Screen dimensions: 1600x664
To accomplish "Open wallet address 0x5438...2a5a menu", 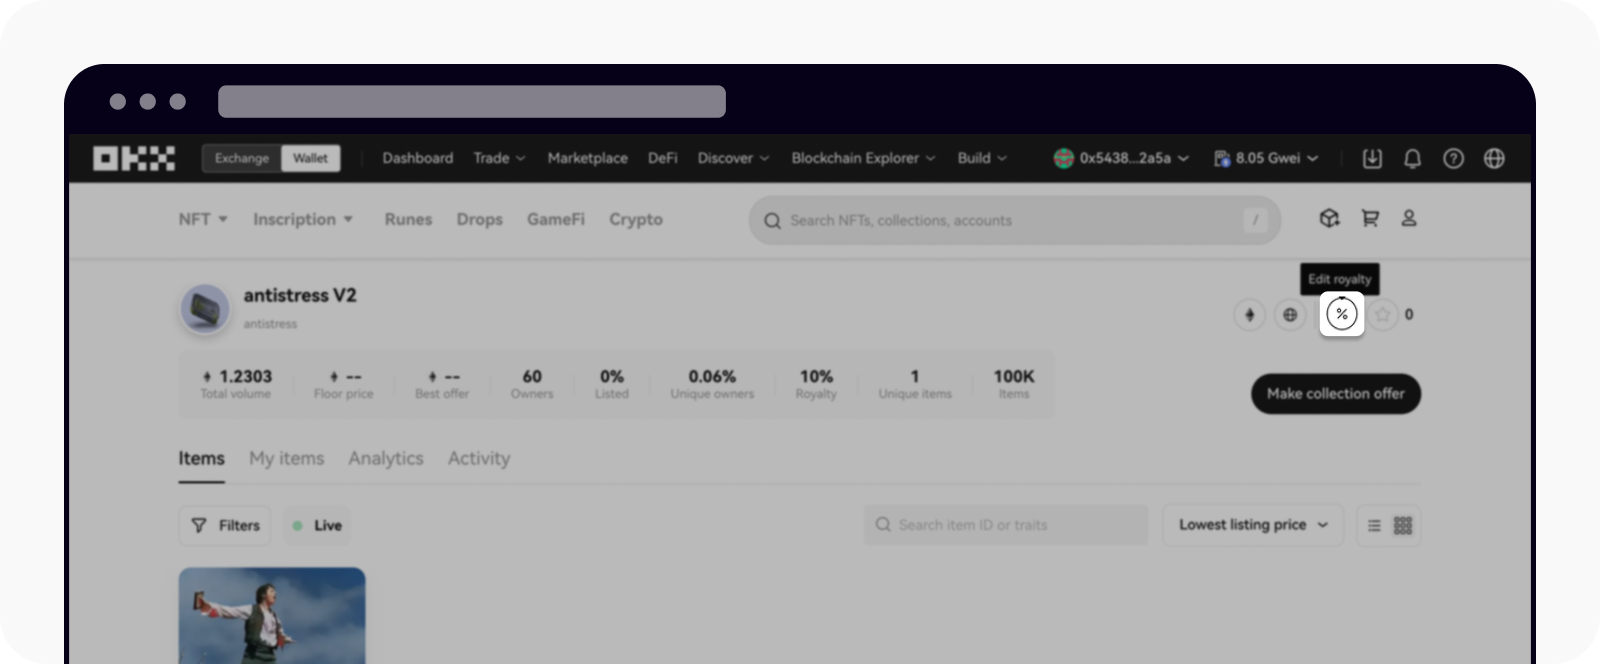I will (x=1121, y=158).
